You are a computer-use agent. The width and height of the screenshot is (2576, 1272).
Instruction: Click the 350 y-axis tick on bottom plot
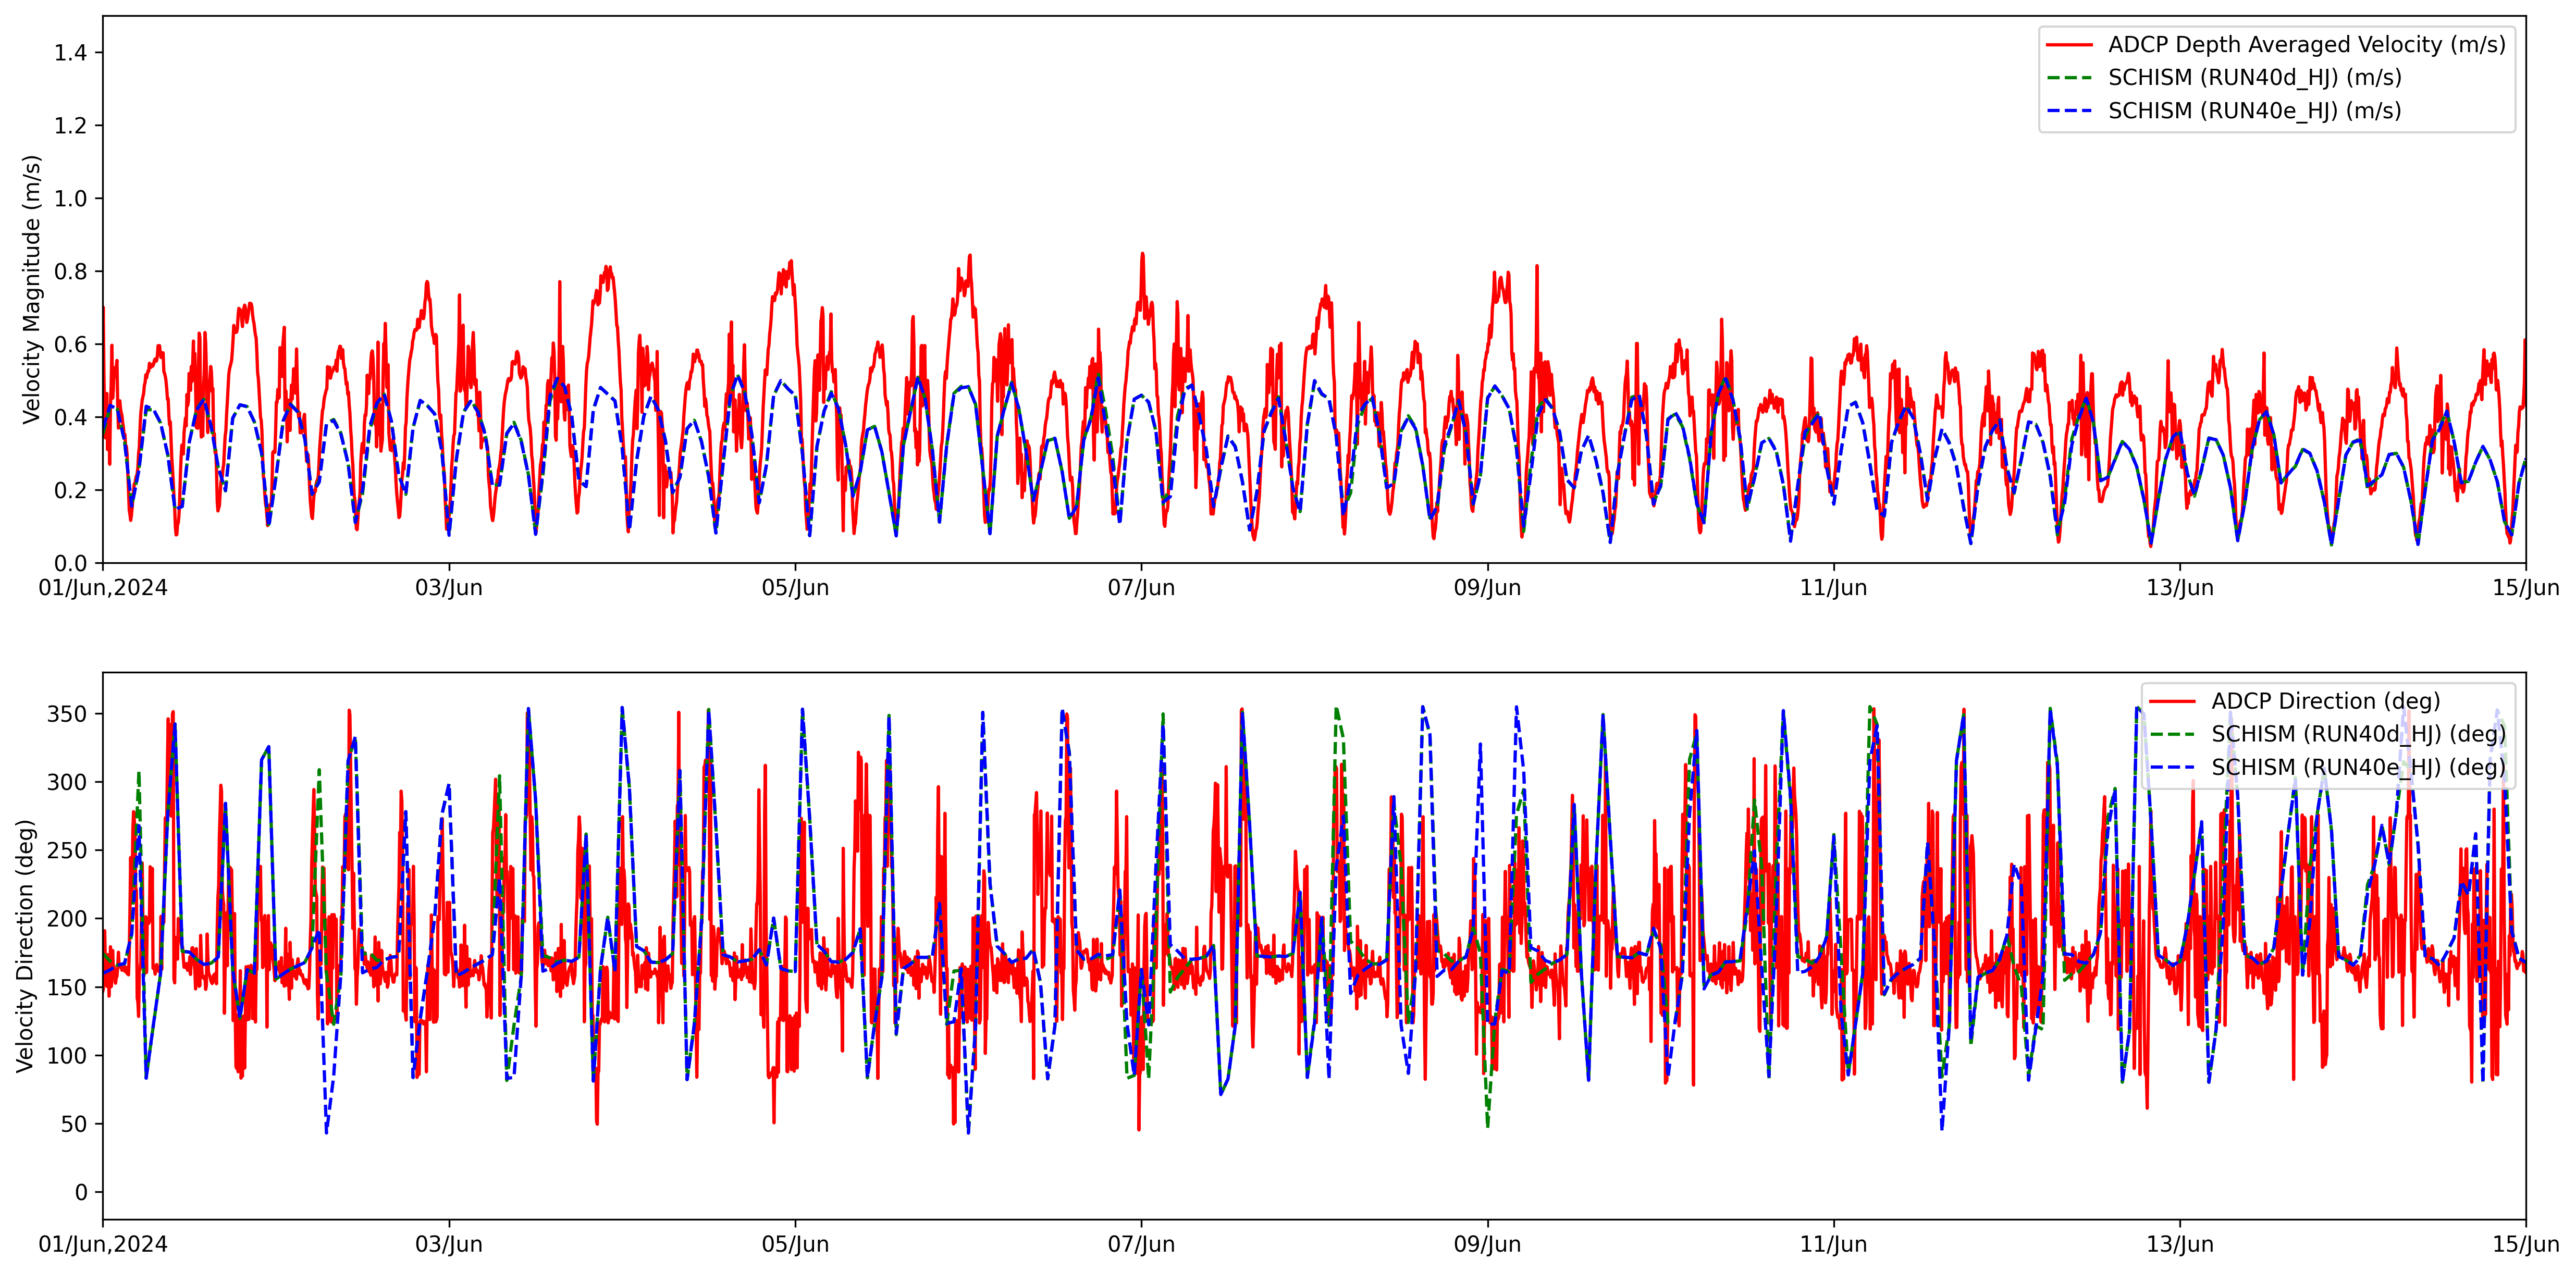point(67,714)
